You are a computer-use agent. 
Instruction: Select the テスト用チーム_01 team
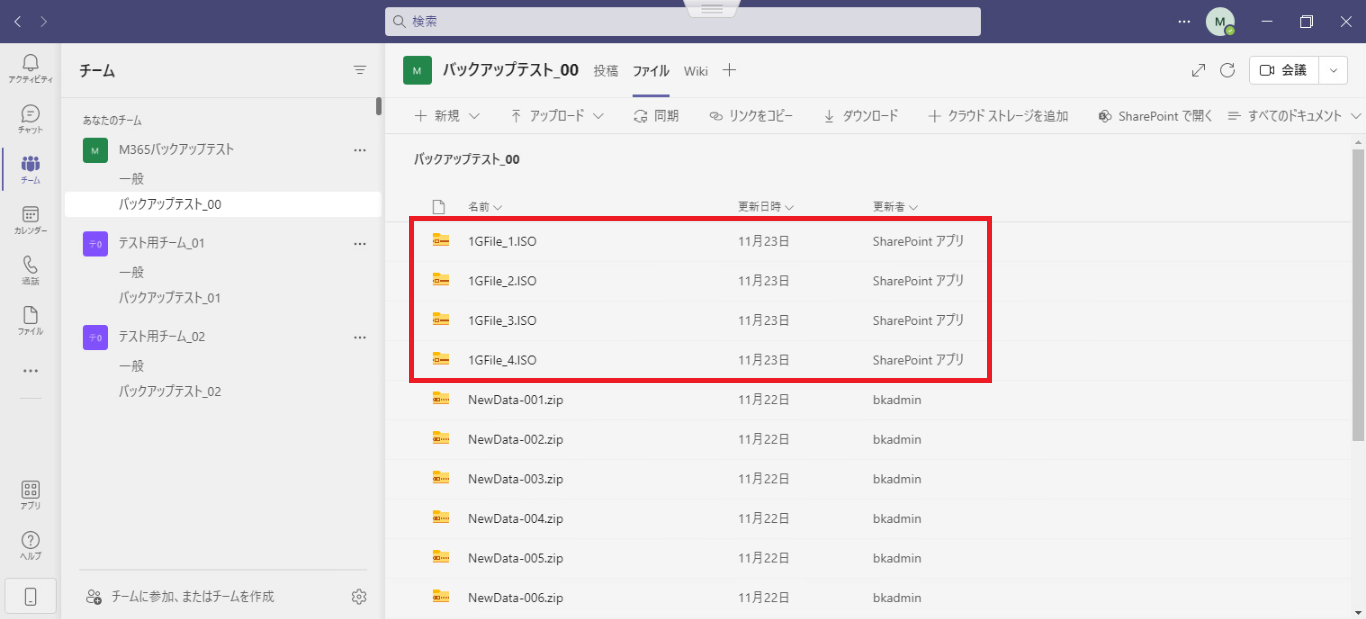(x=162, y=243)
